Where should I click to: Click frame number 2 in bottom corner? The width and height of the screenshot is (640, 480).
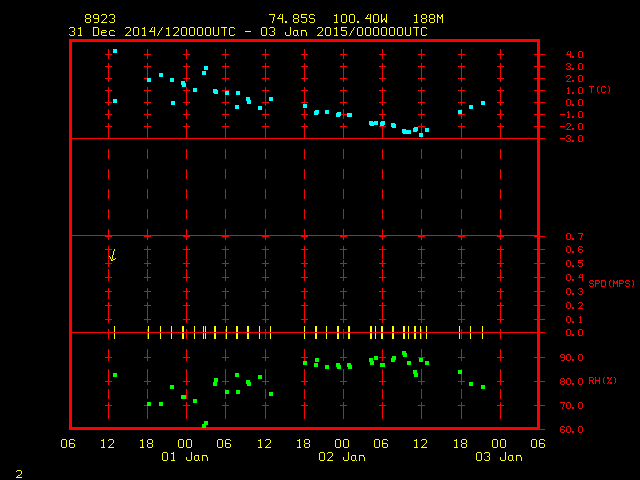coord(18,472)
